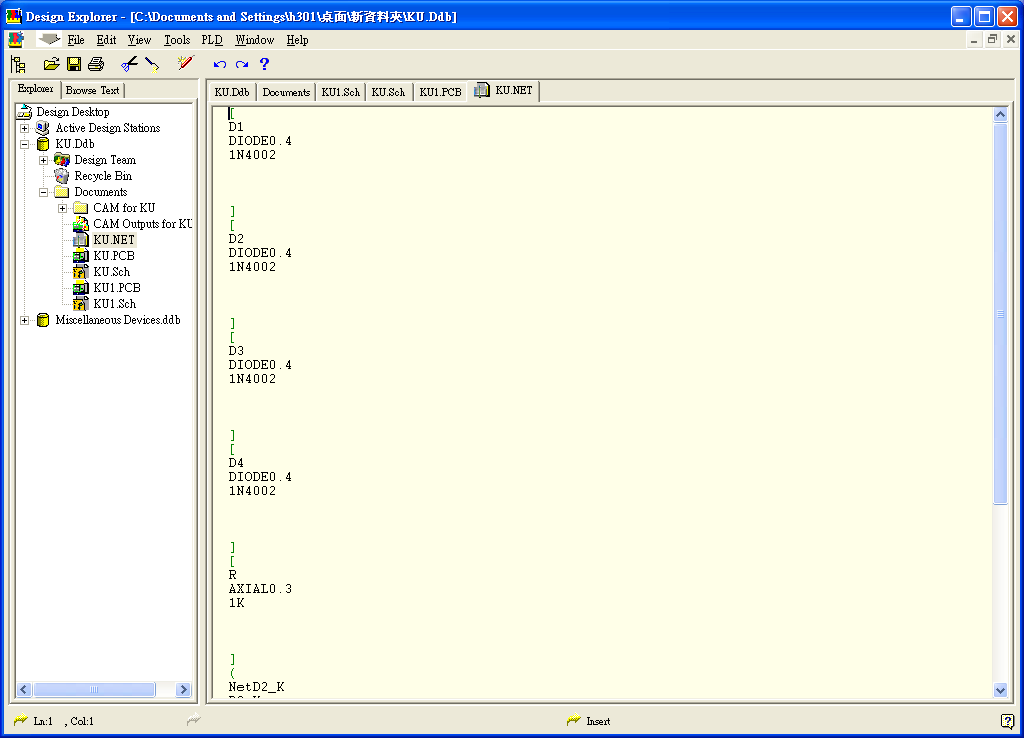This screenshot has width=1024, height=738.
Task: Click the Cut scissors toolbar icon
Action: tap(129, 64)
